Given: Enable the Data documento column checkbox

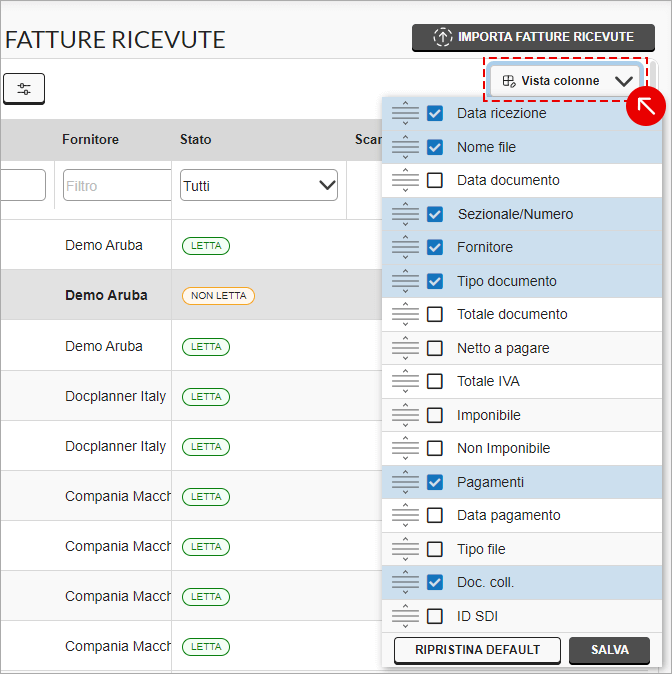Looking at the screenshot, I should pos(435,181).
